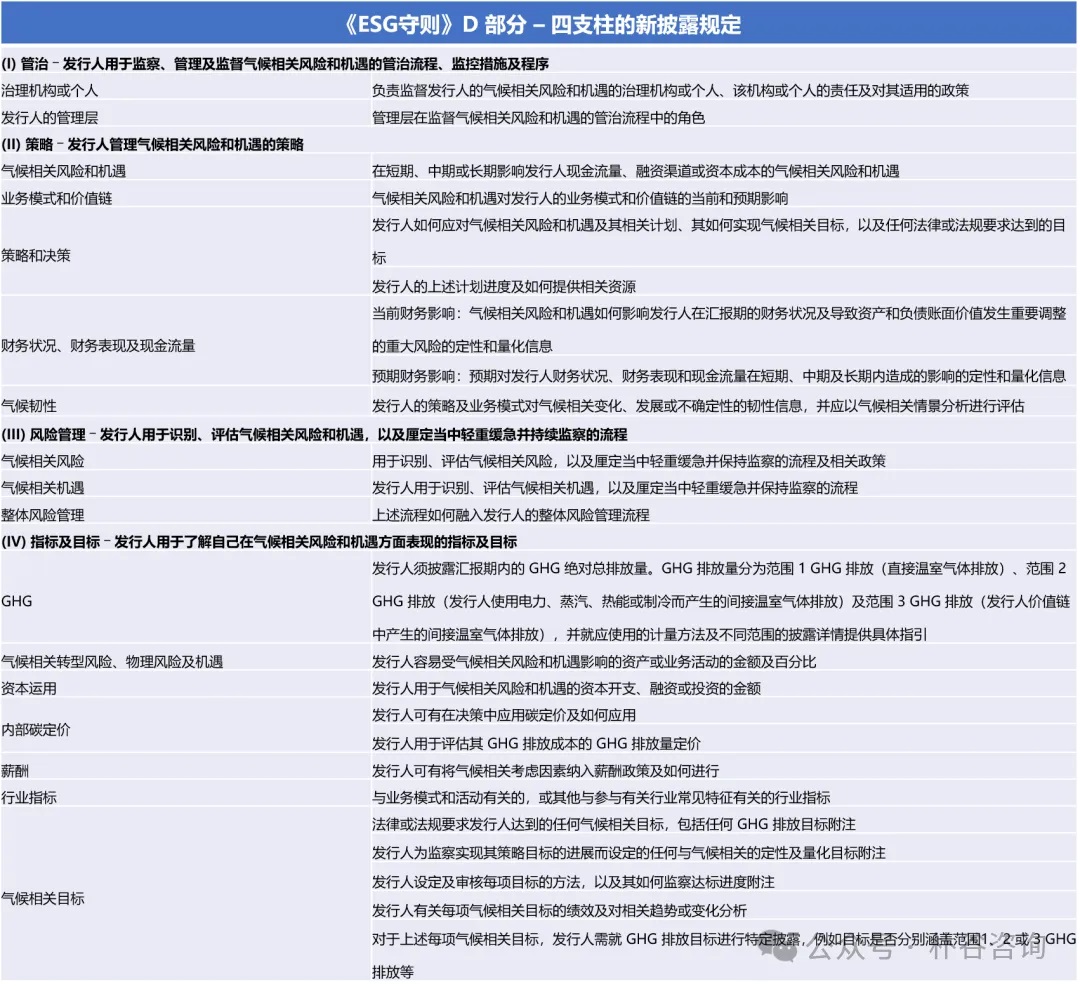Click the line starting with '预期财务影响'
The image size is (1080, 989).
click(719, 376)
